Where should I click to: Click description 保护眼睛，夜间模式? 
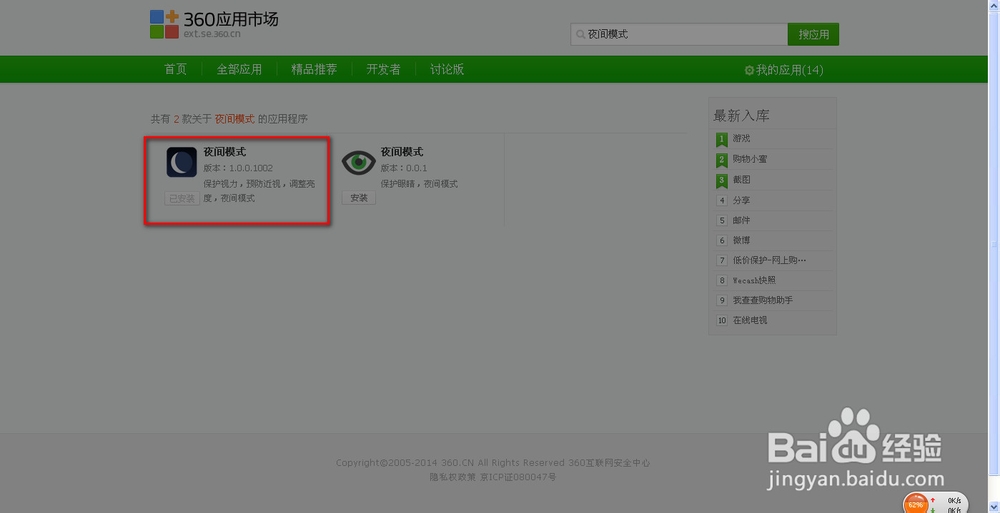click(x=419, y=184)
